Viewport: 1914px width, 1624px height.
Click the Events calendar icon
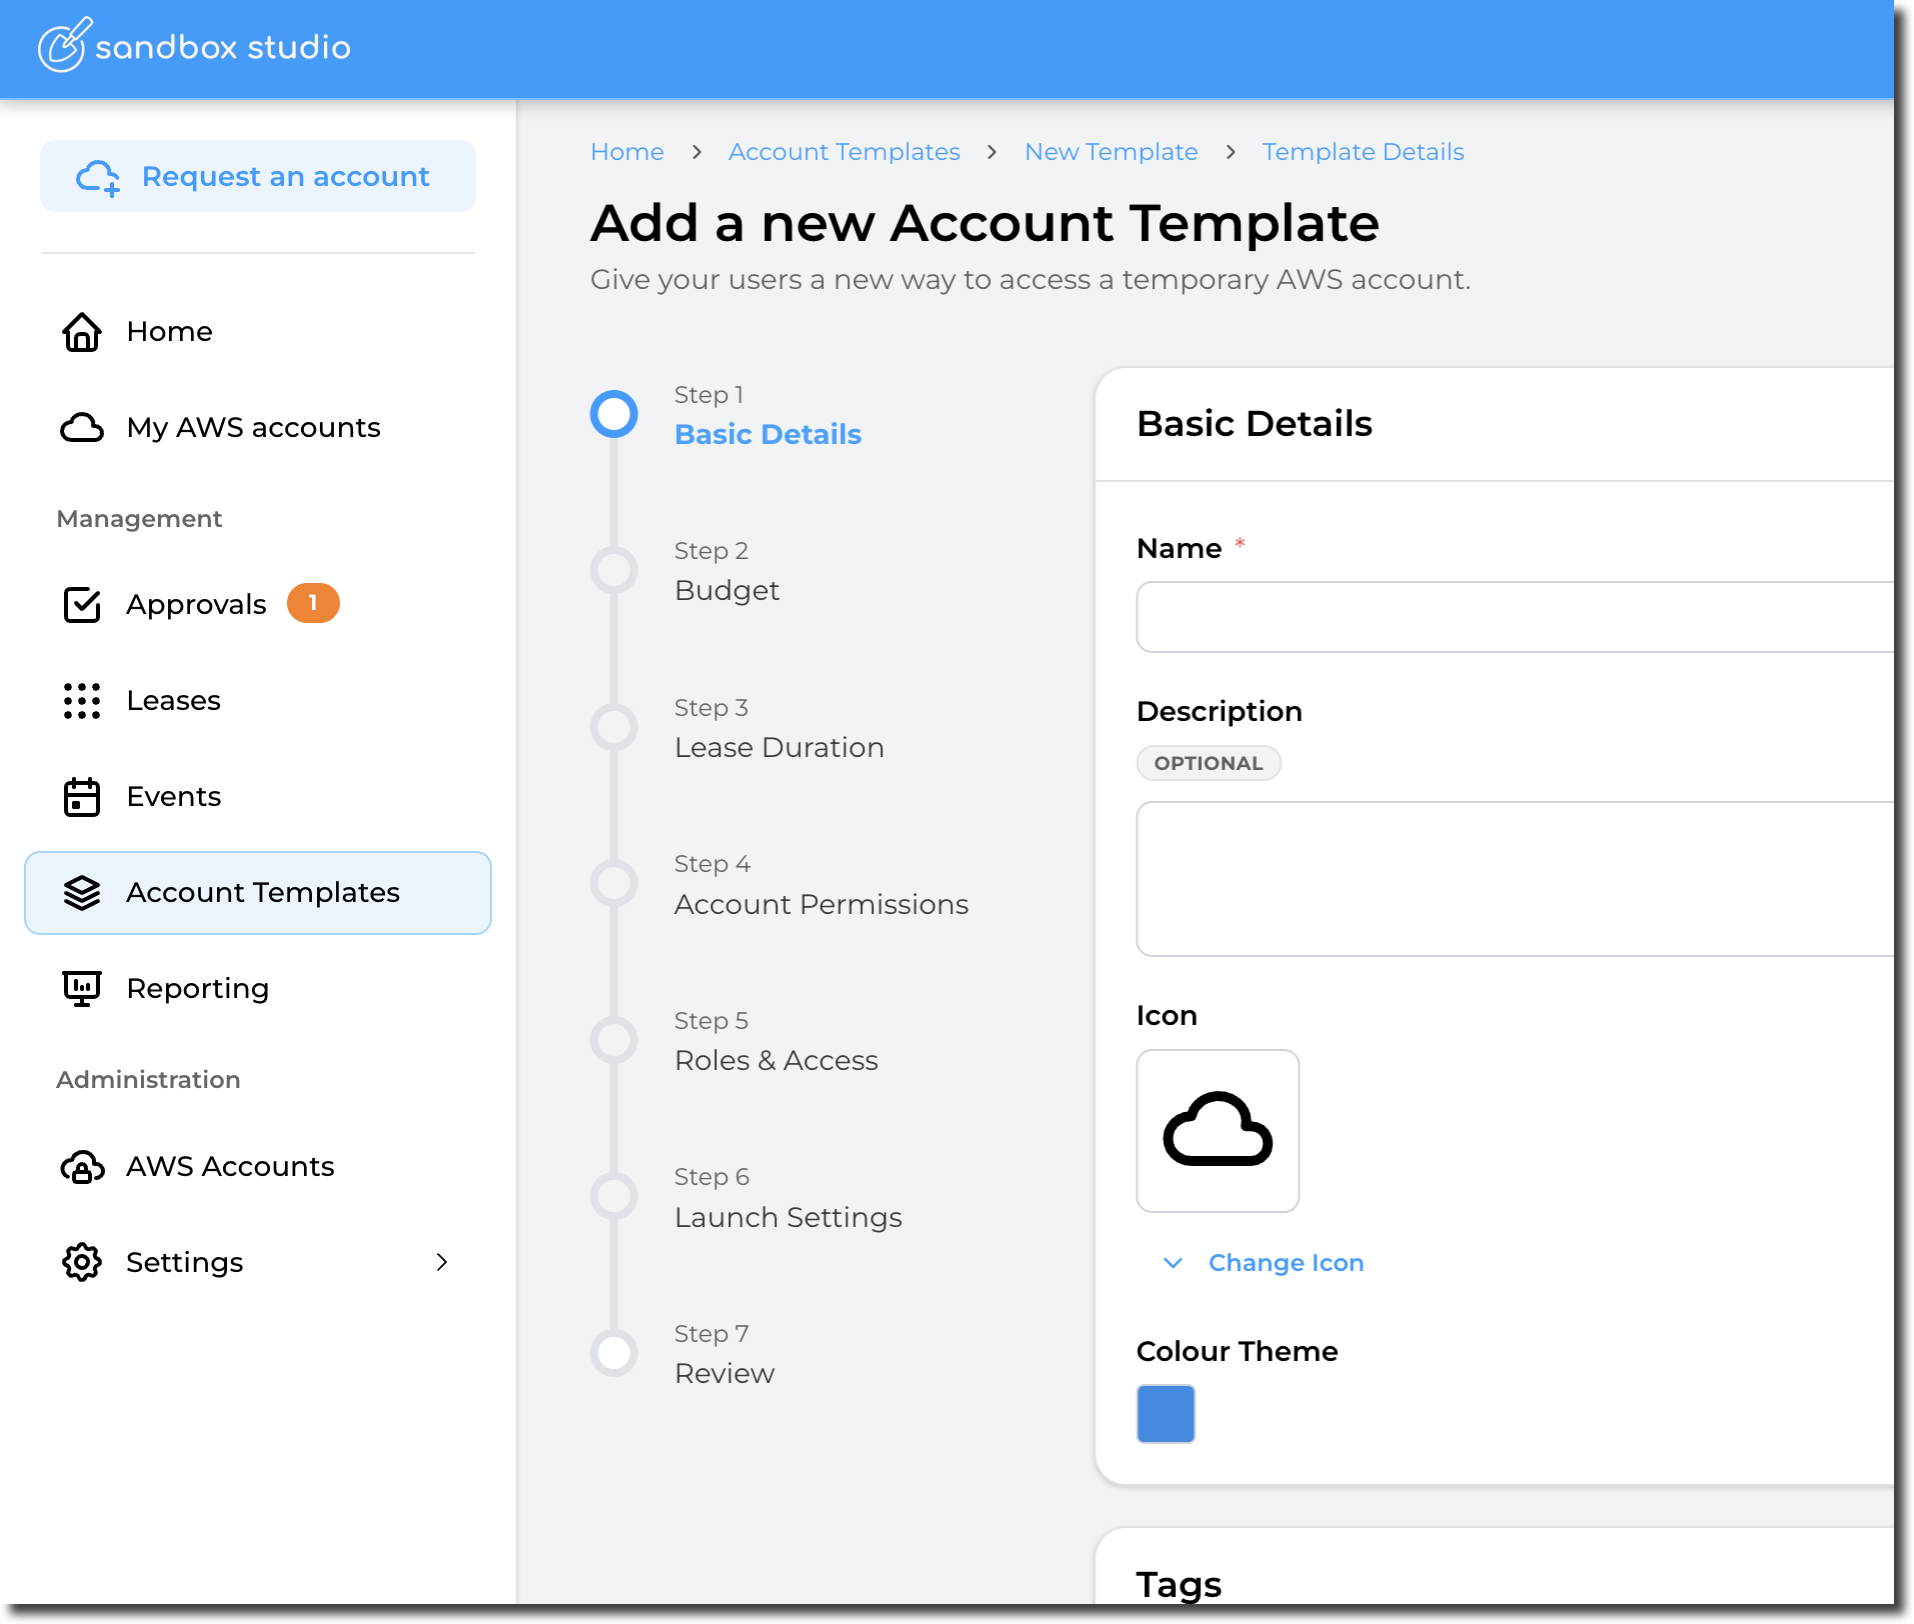[x=82, y=797]
